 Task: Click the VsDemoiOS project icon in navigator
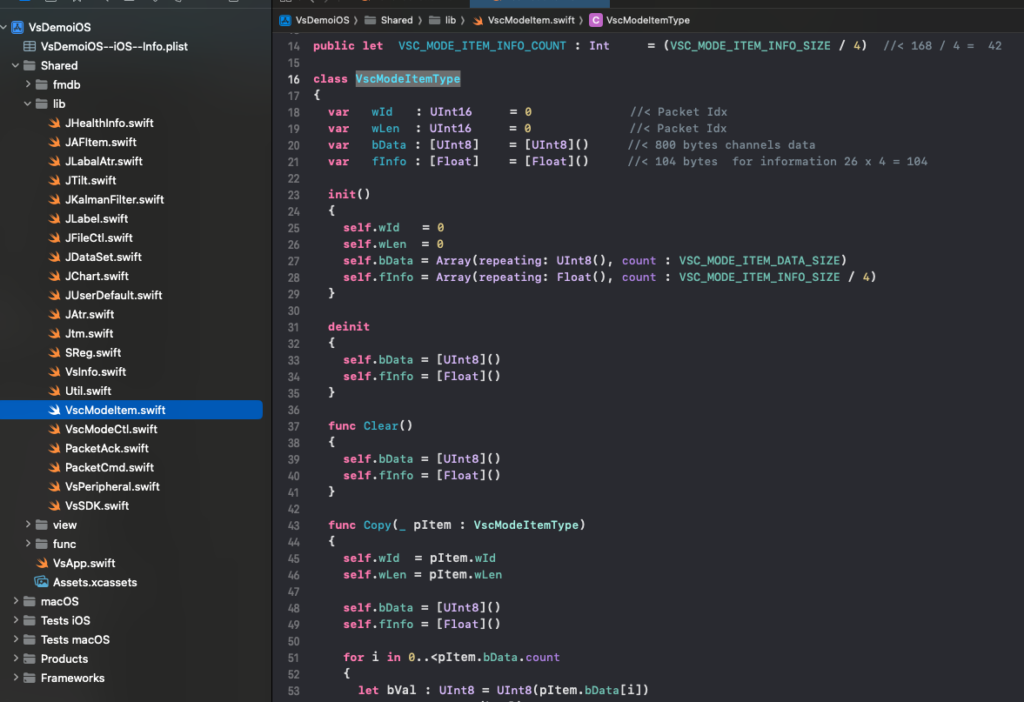pyautogui.click(x=18, y=27)
